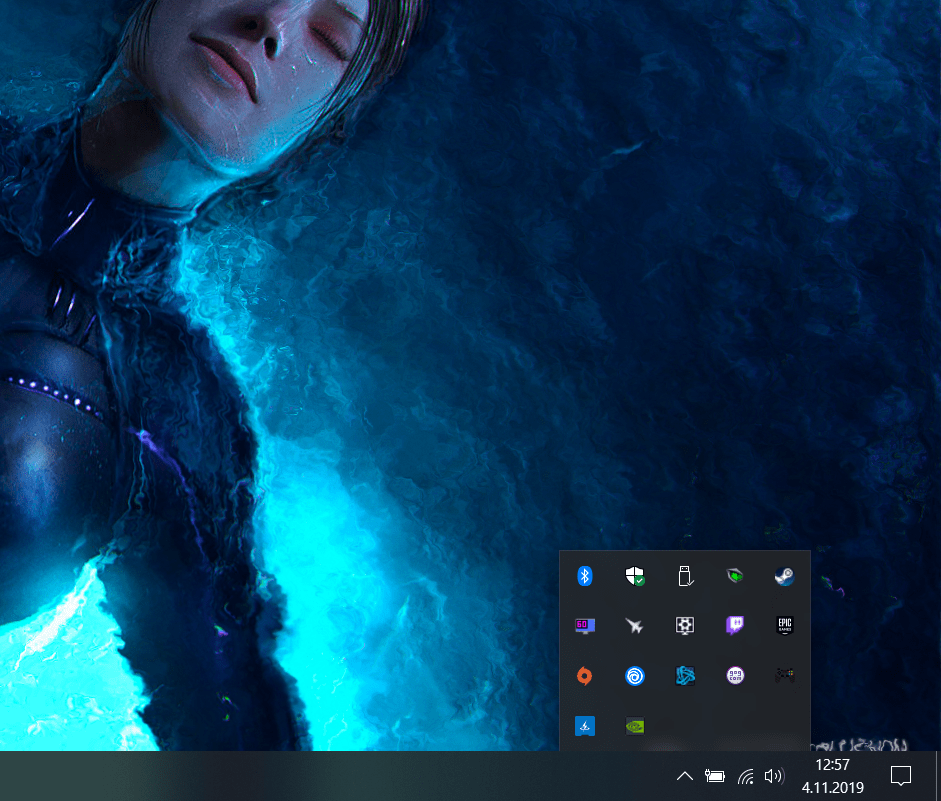Viewport: 941px width, 801px height.
Task: Open the Bluetooth tray icon
Action: pyautogui.click(x=585, y=576)
